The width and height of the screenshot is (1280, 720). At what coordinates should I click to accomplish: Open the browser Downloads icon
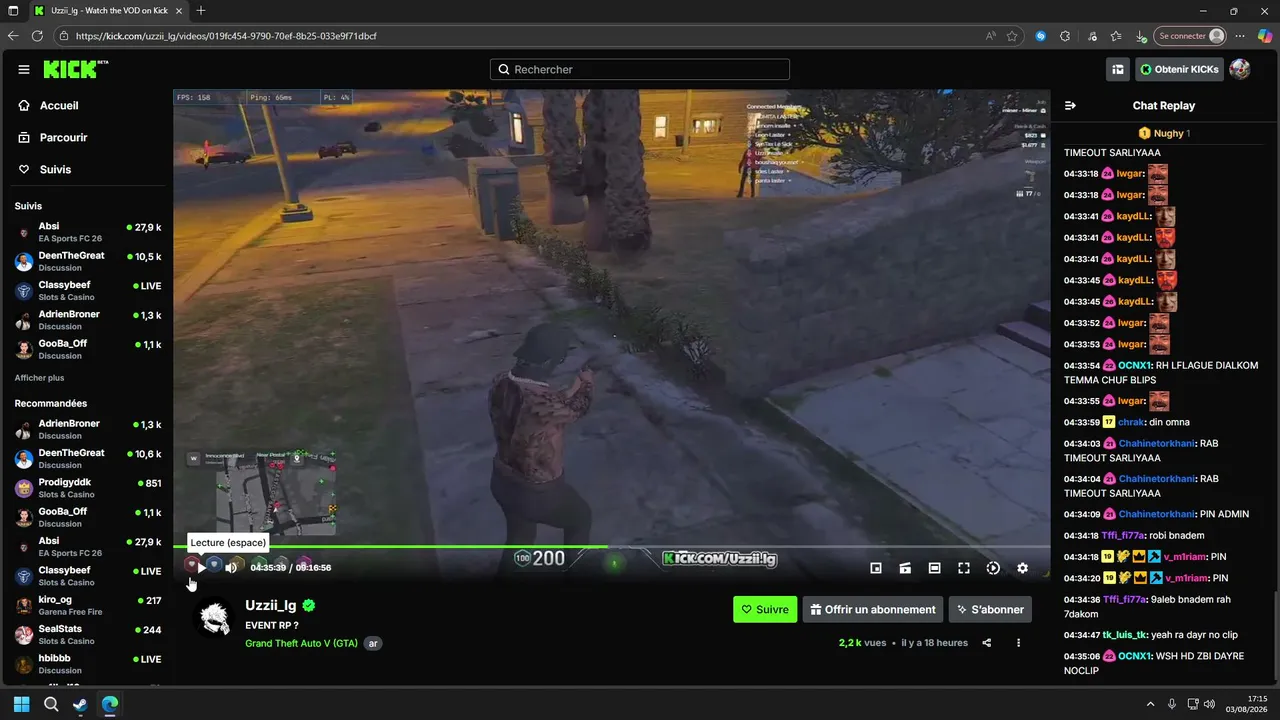pos(1141,36)
